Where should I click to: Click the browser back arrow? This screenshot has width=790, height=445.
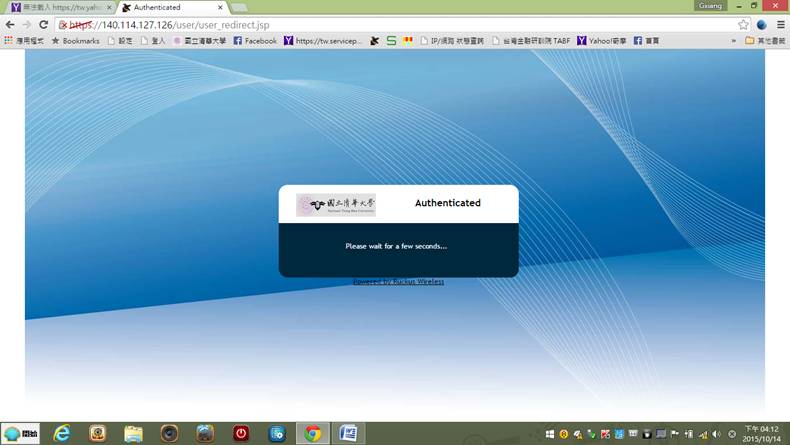tap(10, 24)
